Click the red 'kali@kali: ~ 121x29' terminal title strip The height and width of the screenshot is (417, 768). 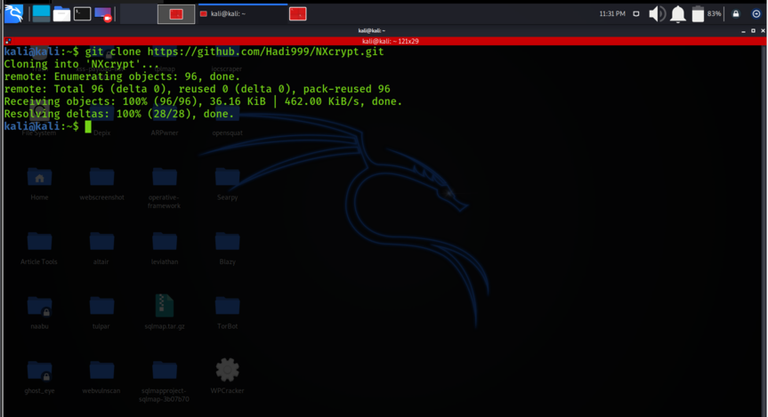(x=390, y=41)
